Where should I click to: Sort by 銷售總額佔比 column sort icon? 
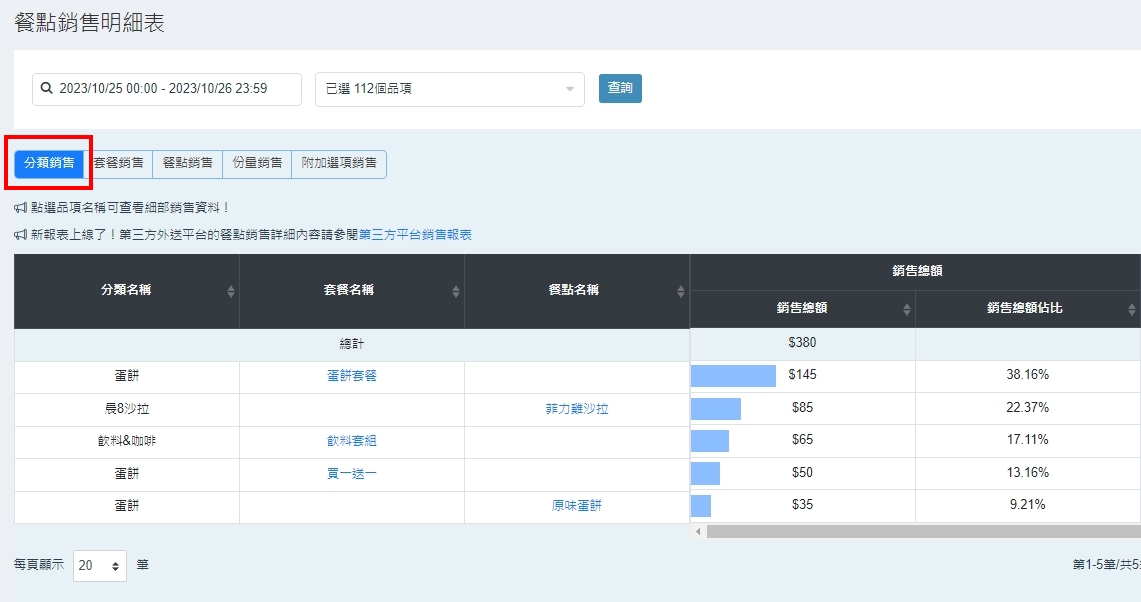(x=1132, y=309)
